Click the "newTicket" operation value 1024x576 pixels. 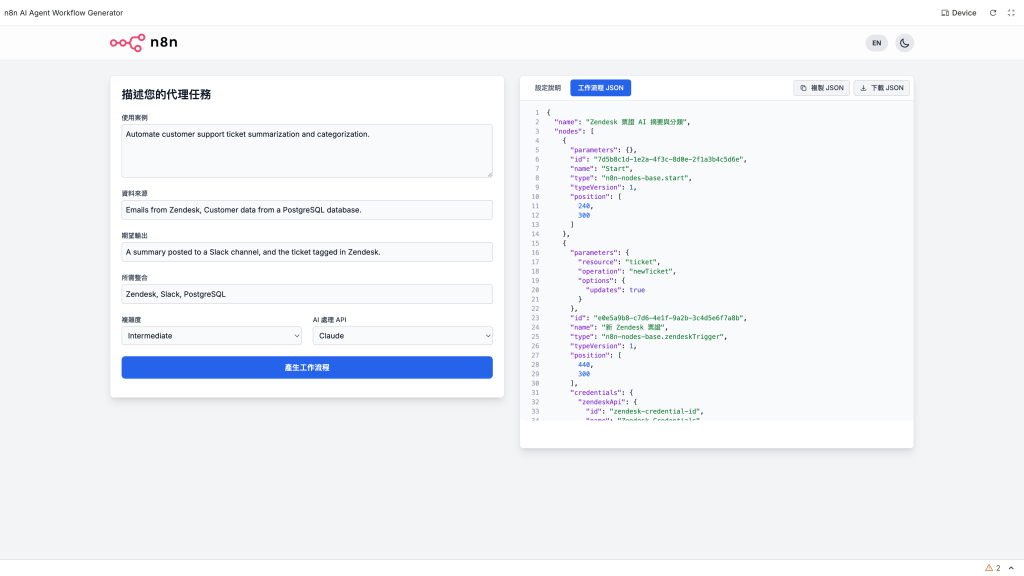pos(652,271)
